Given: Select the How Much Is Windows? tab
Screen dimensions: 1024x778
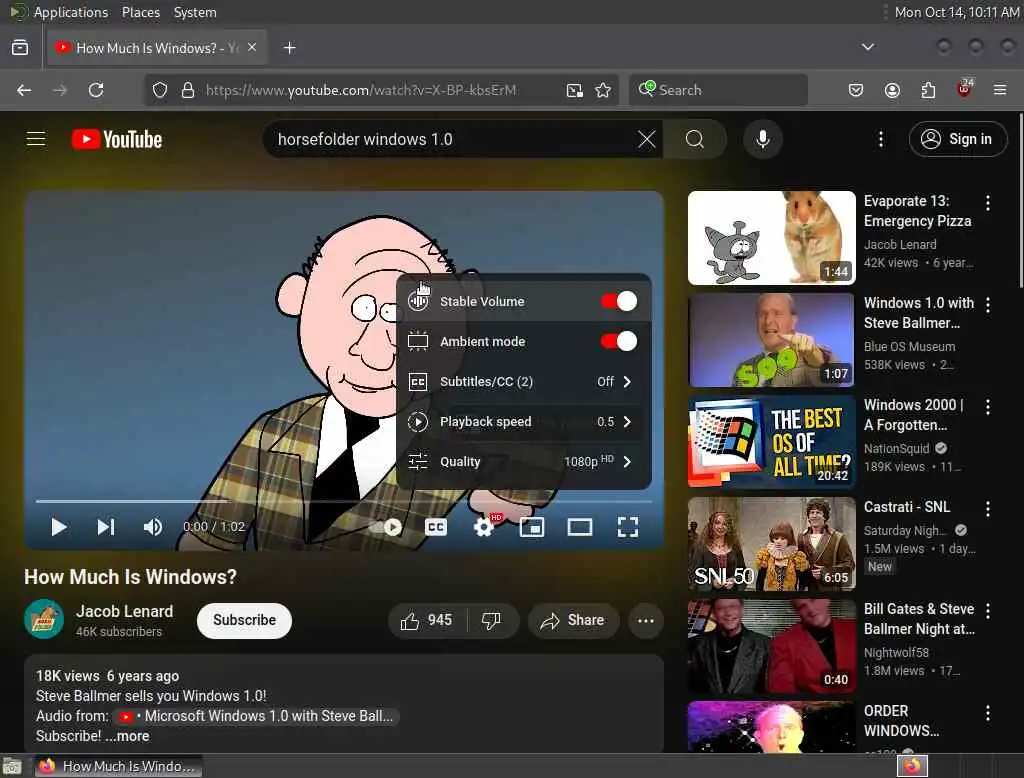Looking at the screenshot, I should click(157, 48).
